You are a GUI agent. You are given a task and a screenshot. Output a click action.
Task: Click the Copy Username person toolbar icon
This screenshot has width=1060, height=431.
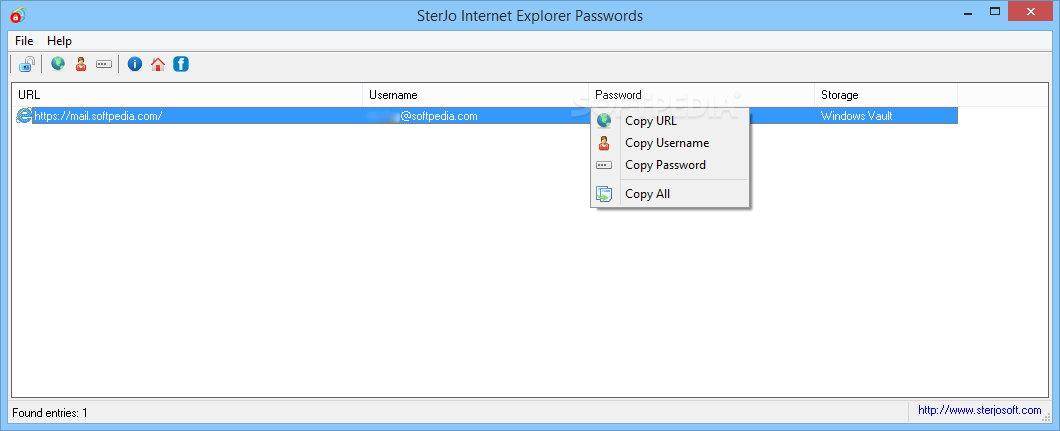[x=81, y=64]
